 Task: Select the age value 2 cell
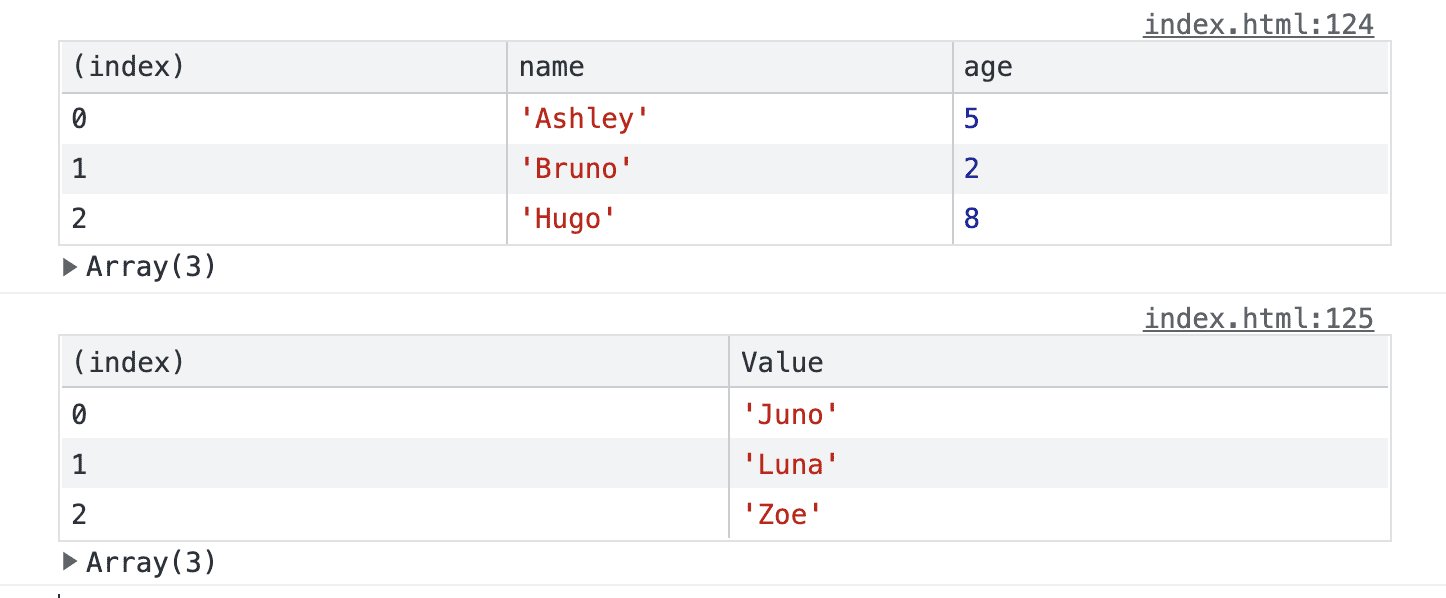coord(1171,169)
